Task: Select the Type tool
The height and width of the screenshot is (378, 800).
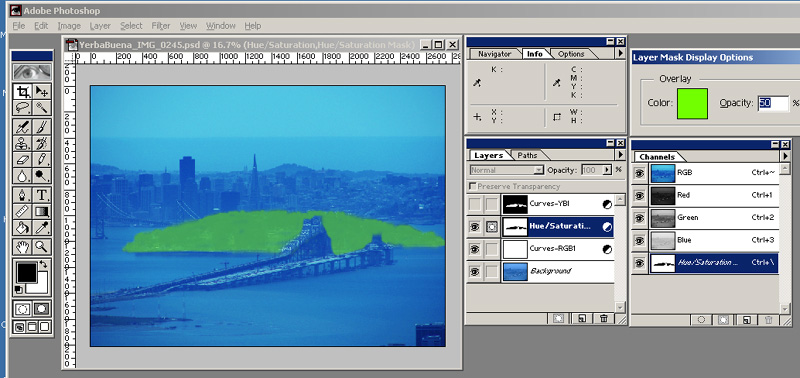Action: 41,195
